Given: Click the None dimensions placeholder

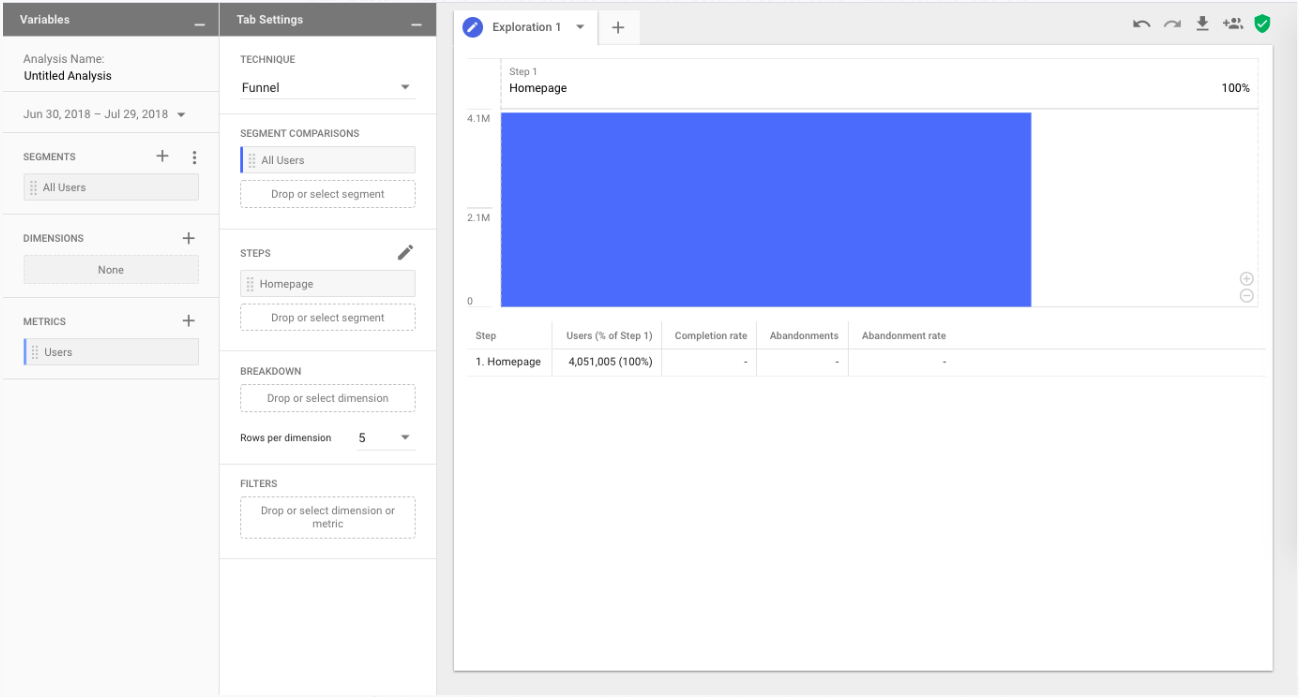Looking at the screenshot, I should pyautogui.click(x=111, y=270).
